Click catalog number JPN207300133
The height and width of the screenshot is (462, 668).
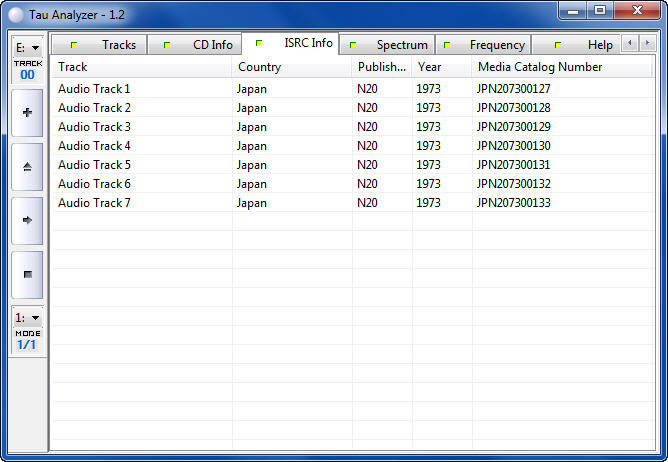tap(514, 203)
